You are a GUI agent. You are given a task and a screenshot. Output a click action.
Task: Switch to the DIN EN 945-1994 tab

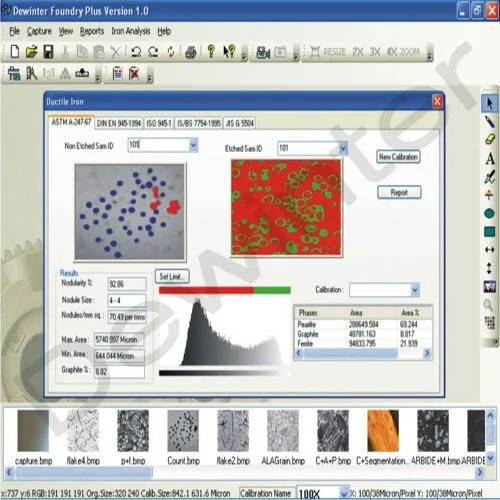tap(119, 124)
